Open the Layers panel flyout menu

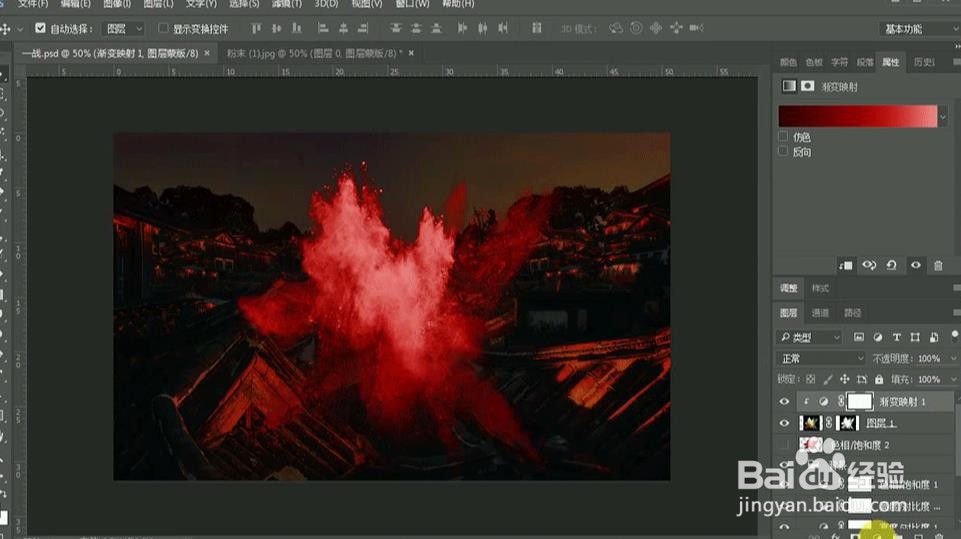pos(956,313)
